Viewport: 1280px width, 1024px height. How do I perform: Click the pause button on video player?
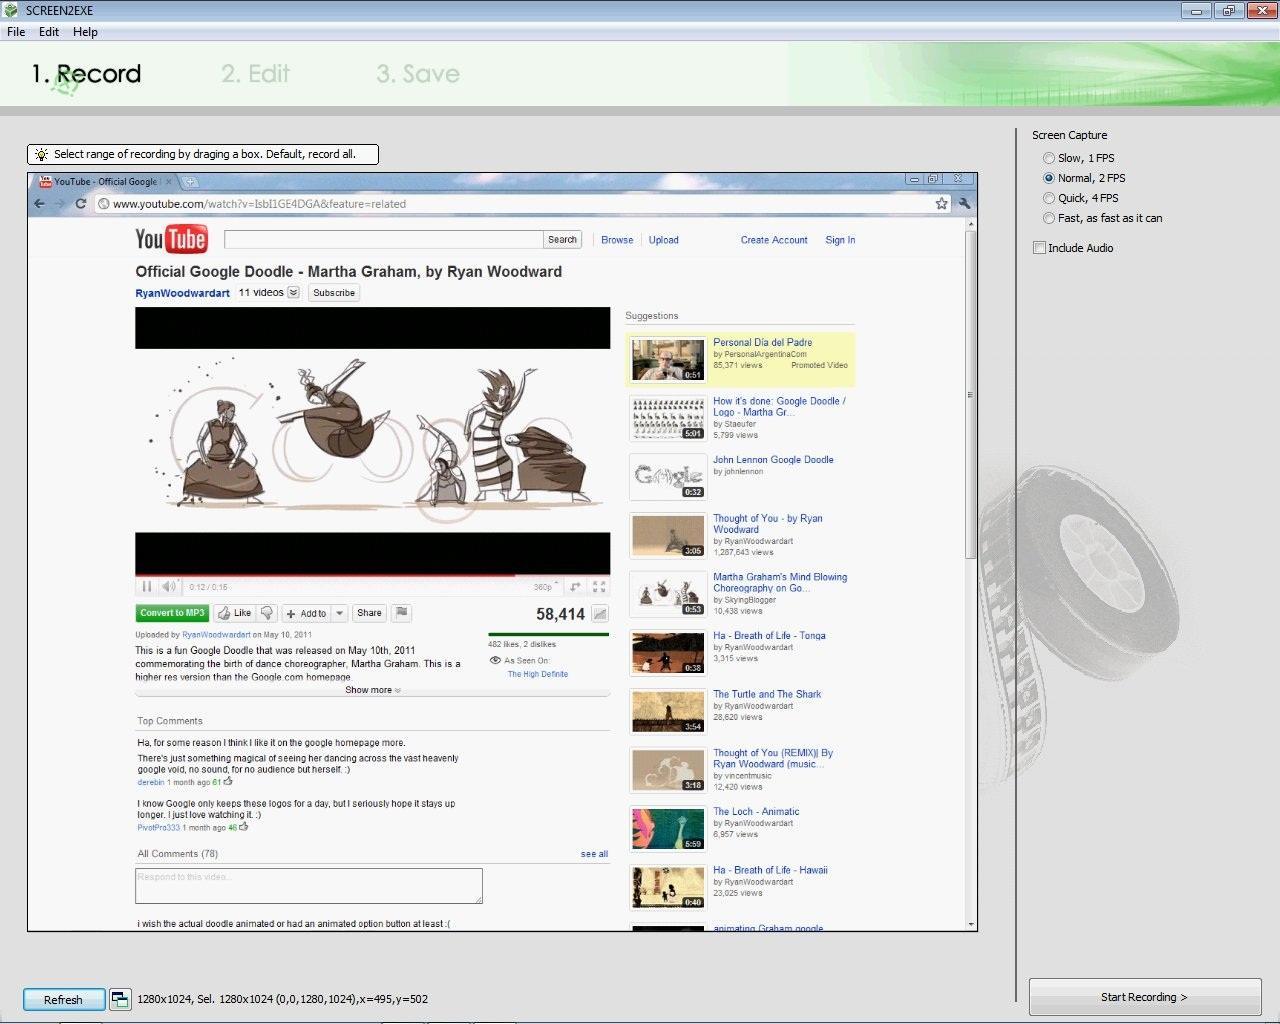point(147,587)
